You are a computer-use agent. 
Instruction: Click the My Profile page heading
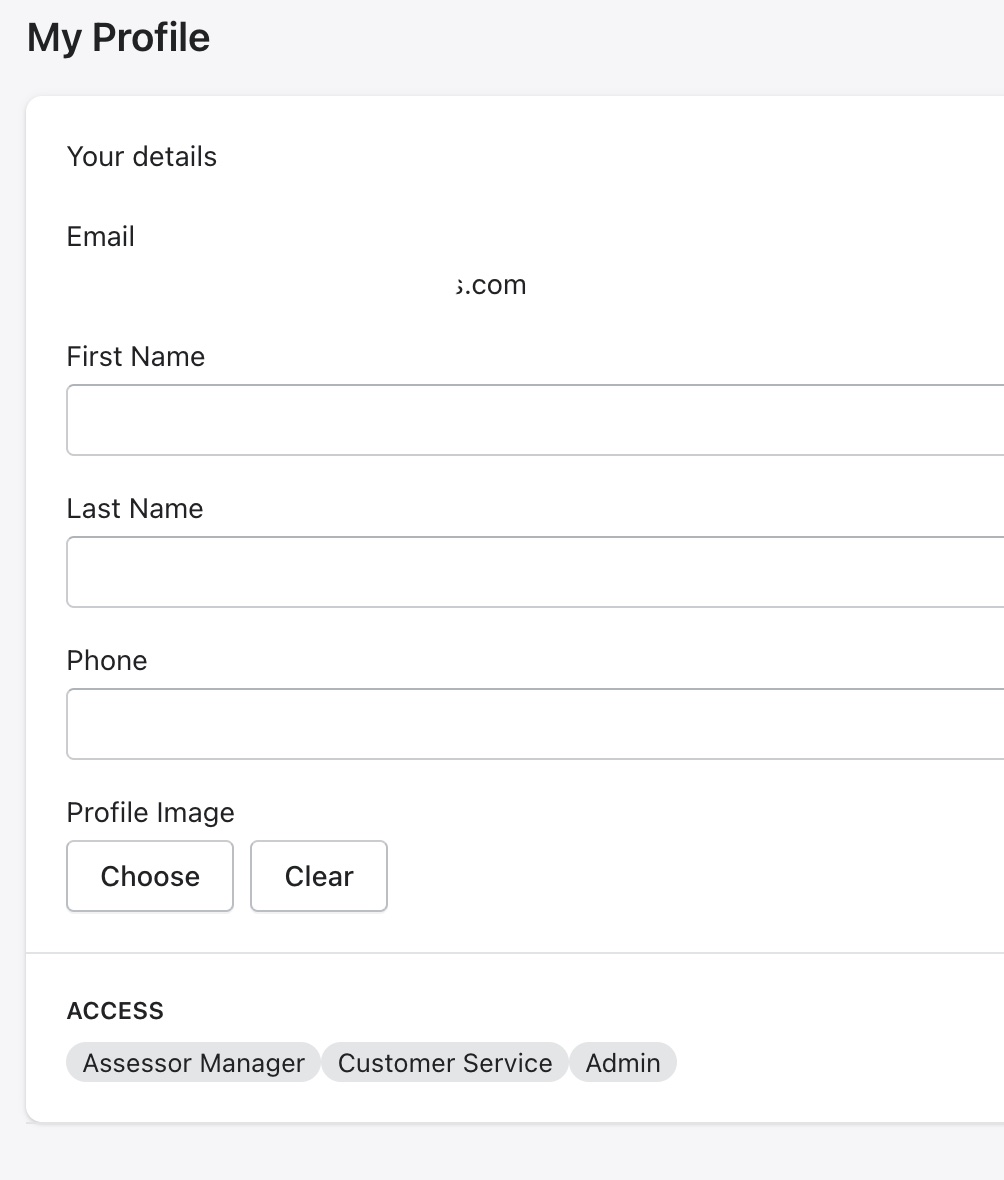[x=118, y=38]
